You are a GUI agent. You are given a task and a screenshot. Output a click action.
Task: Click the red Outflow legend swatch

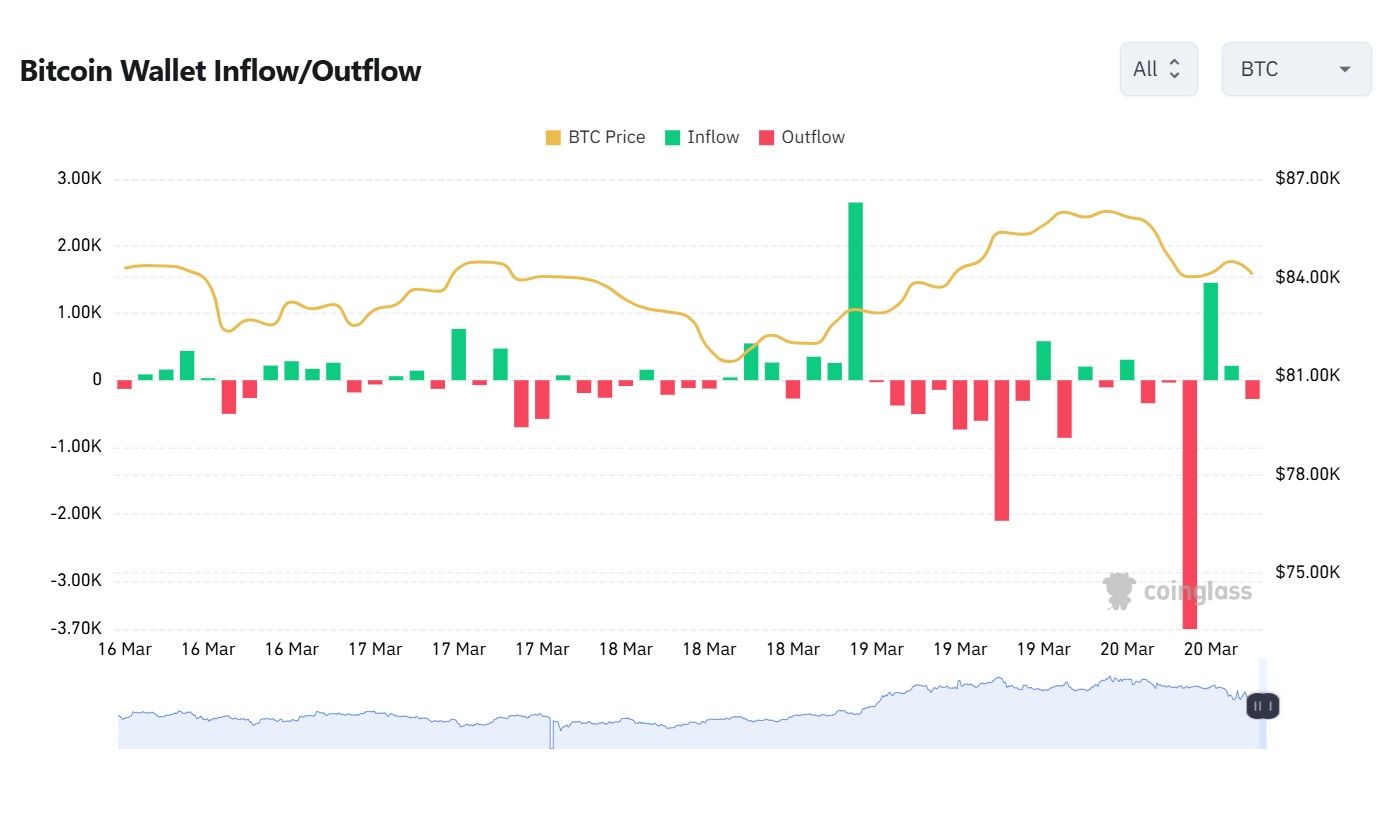pos(767,138)
